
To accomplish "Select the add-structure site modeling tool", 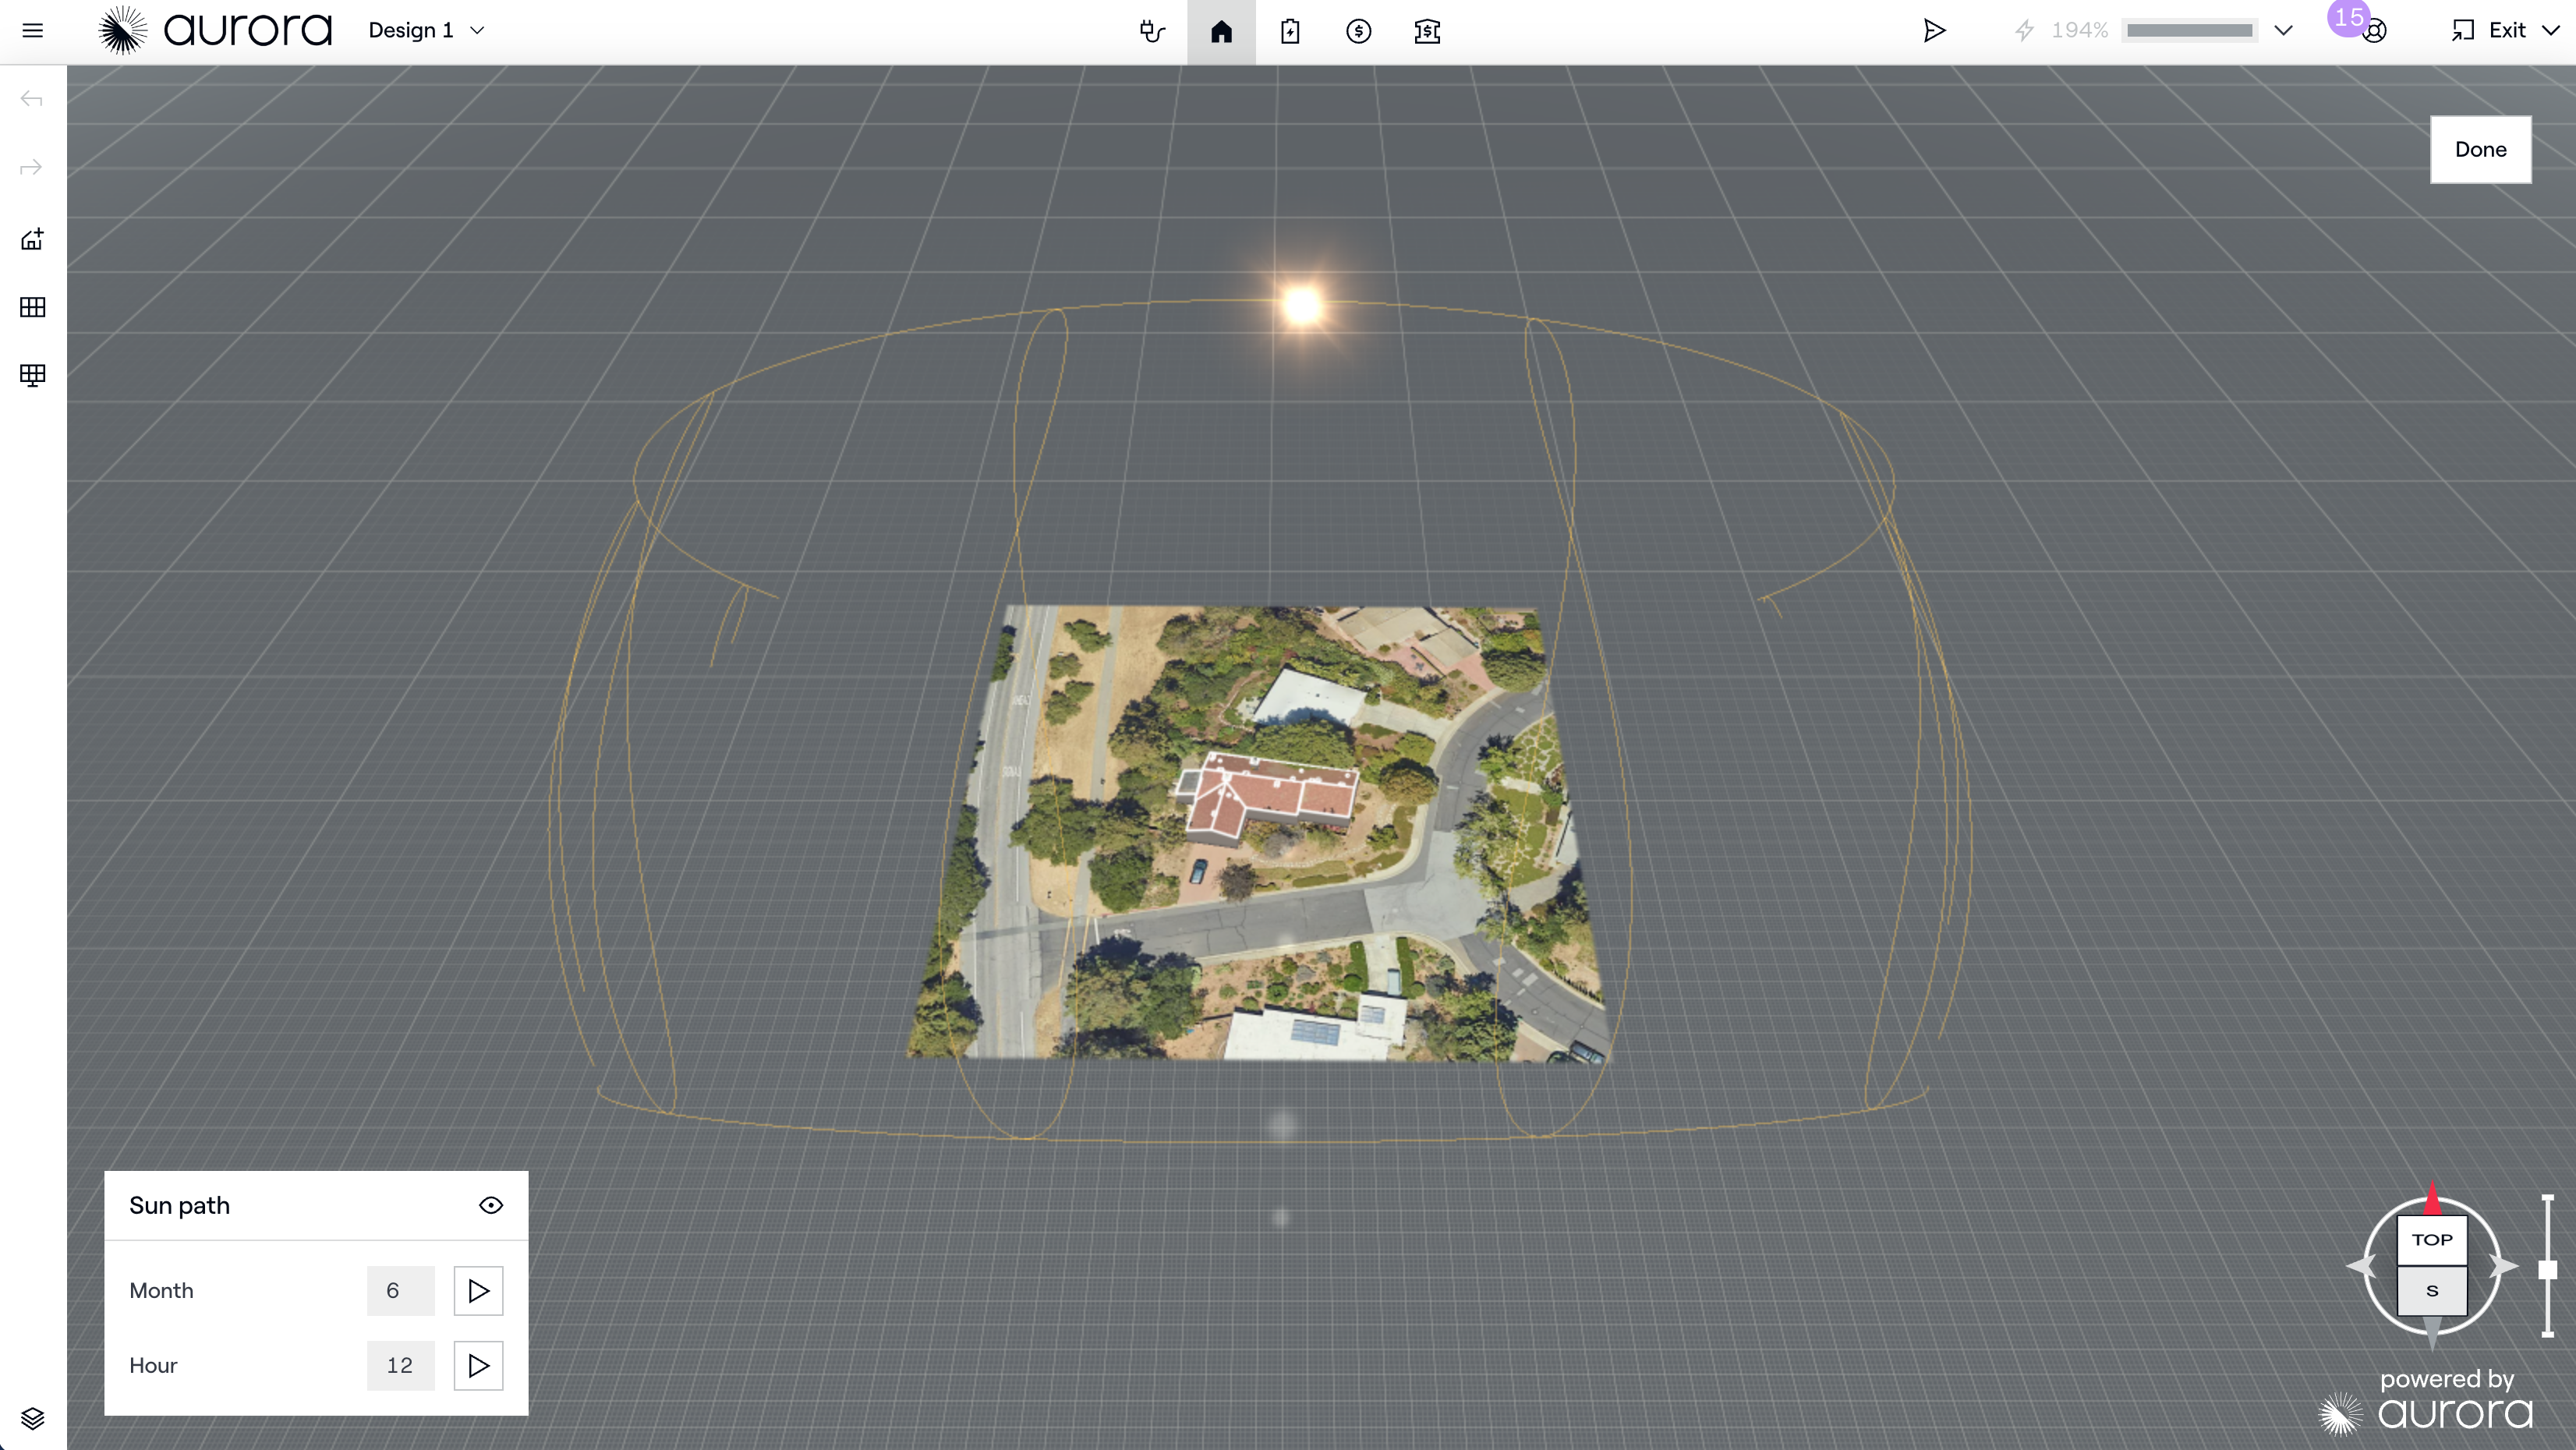I will tap(32, 239).
